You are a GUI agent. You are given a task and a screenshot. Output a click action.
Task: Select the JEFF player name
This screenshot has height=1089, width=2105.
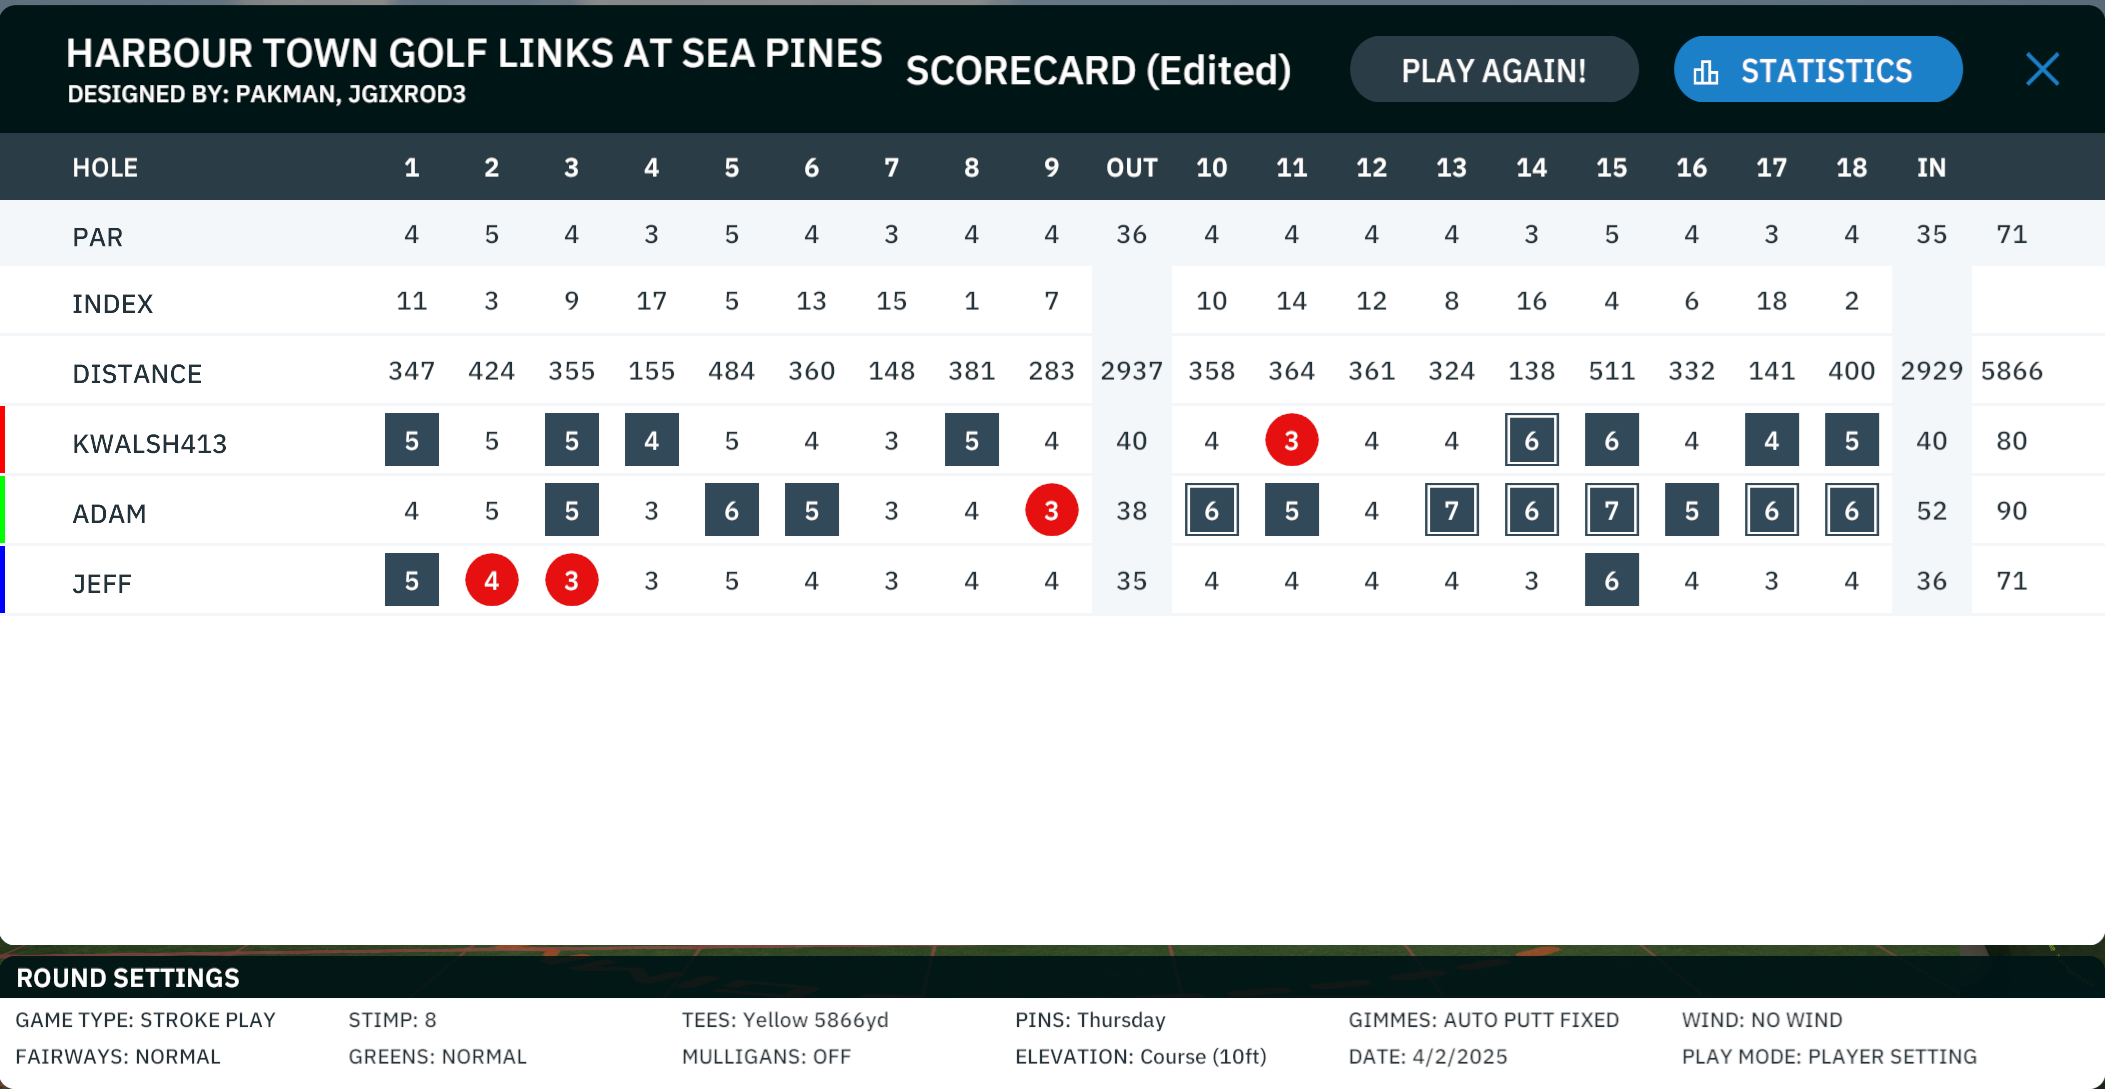(x=102, y=583)
